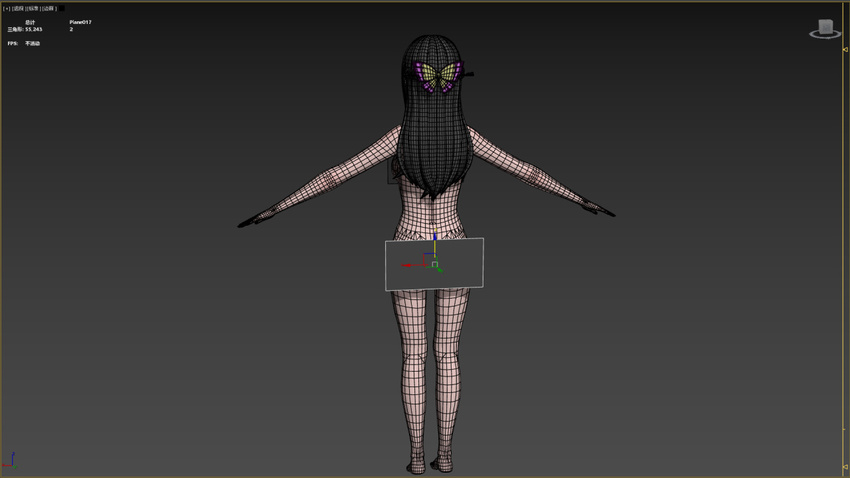Click the Plane017 statistics label

click(x=80, y=21)
